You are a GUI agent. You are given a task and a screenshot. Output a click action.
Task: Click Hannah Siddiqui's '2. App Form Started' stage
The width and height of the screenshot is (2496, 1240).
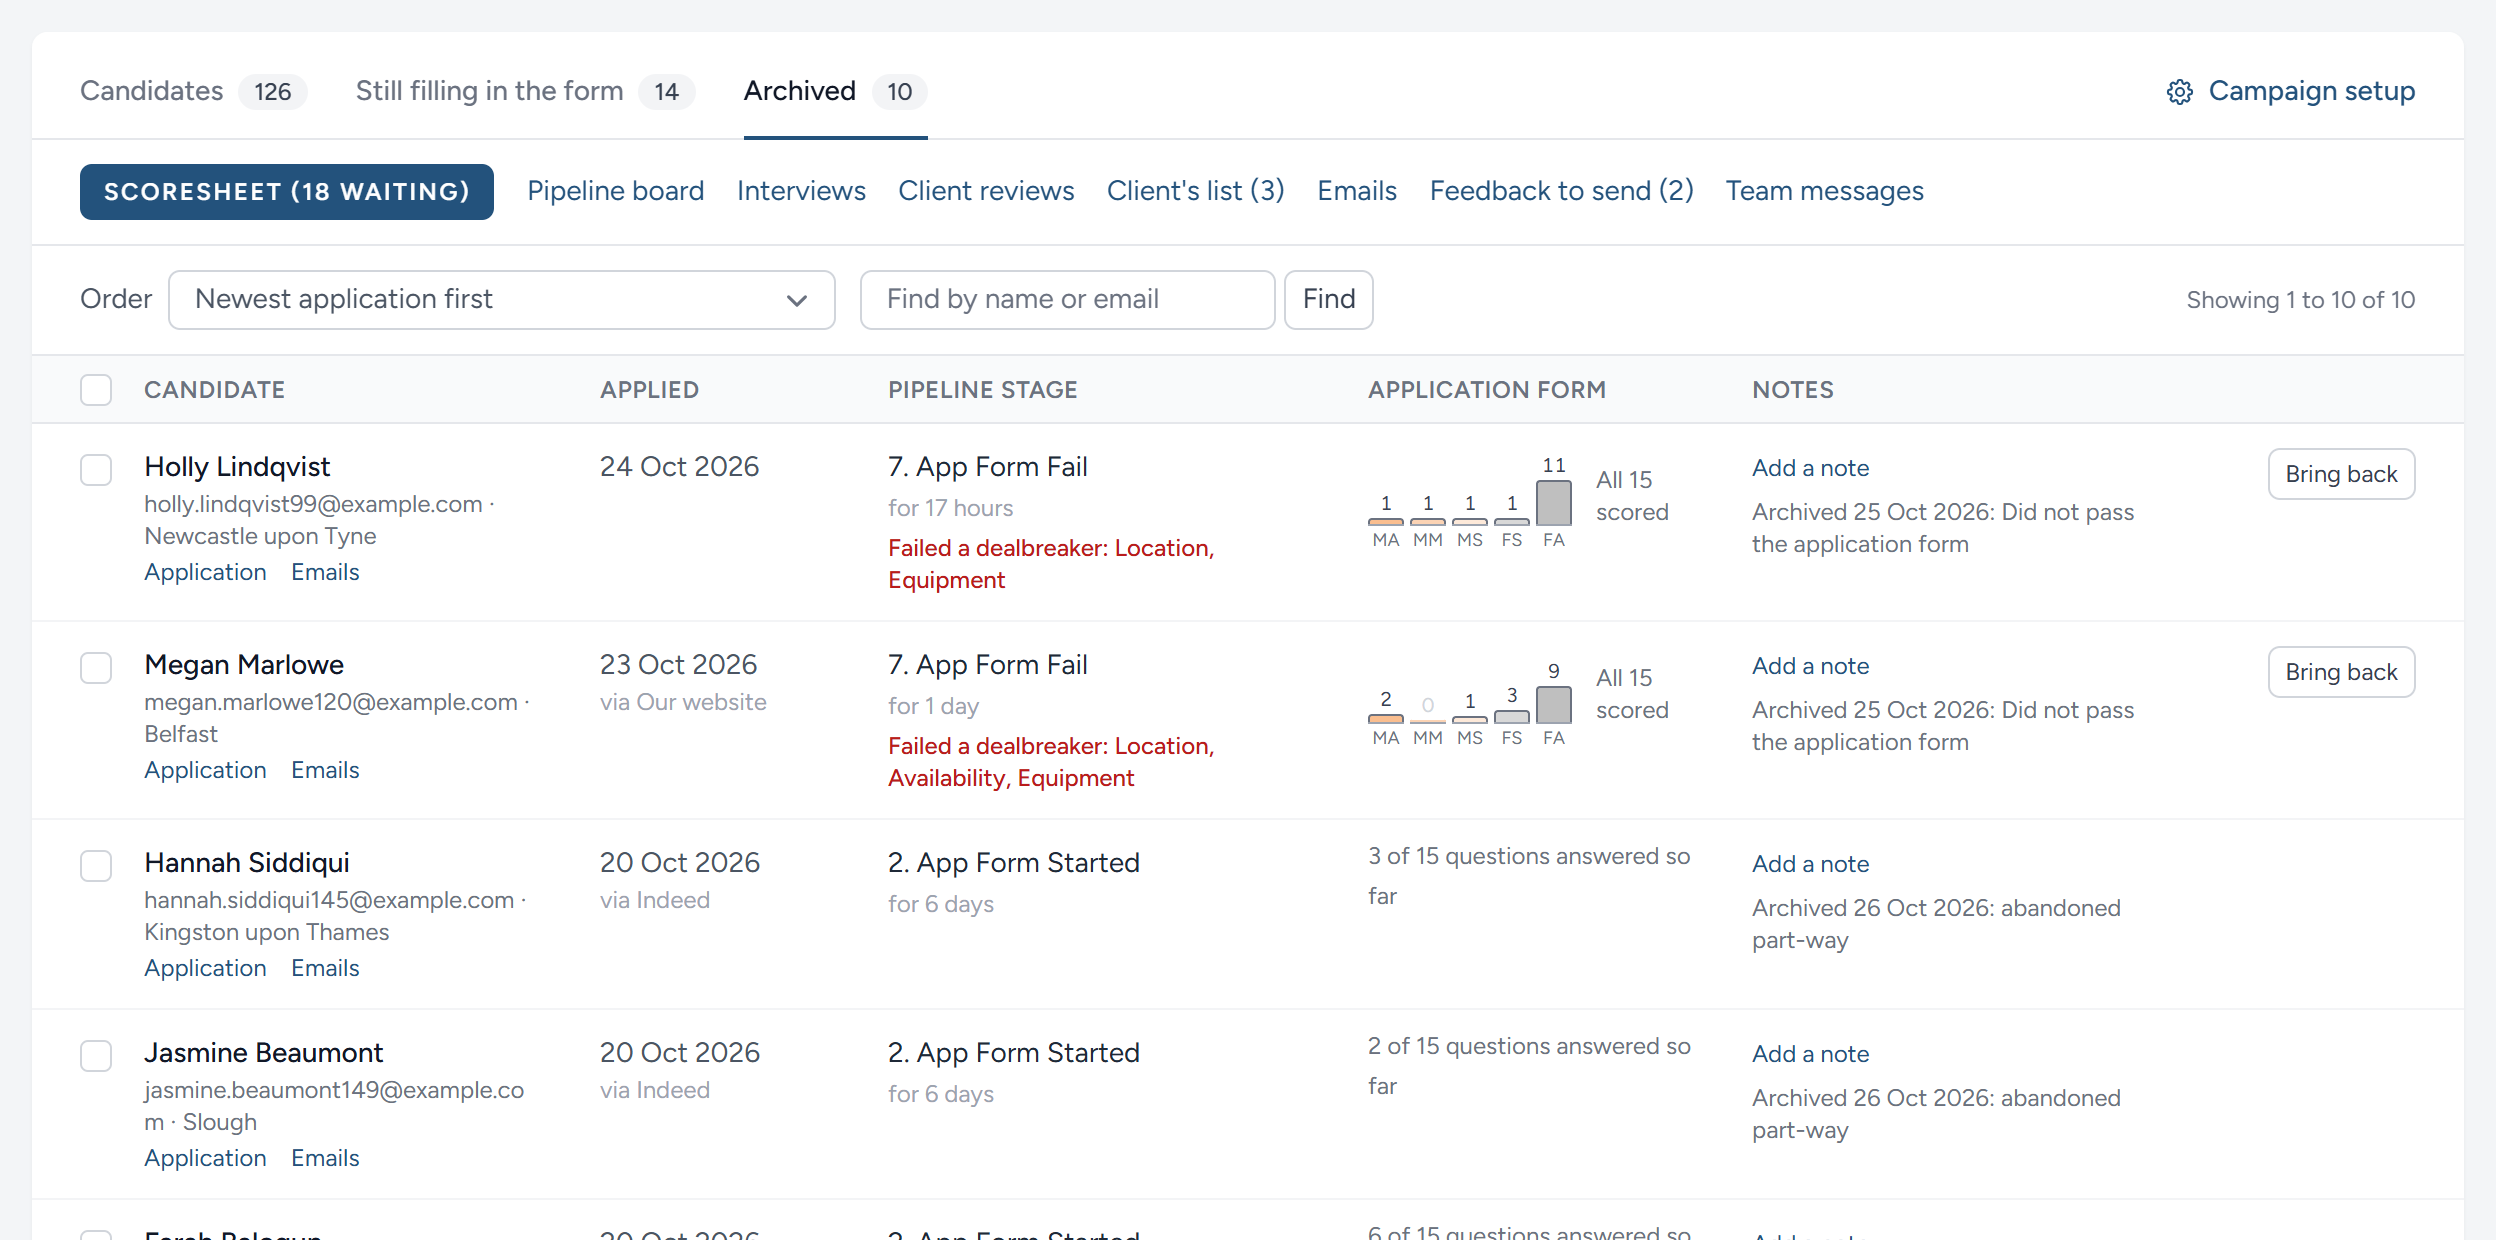(x=1013, y=863)
